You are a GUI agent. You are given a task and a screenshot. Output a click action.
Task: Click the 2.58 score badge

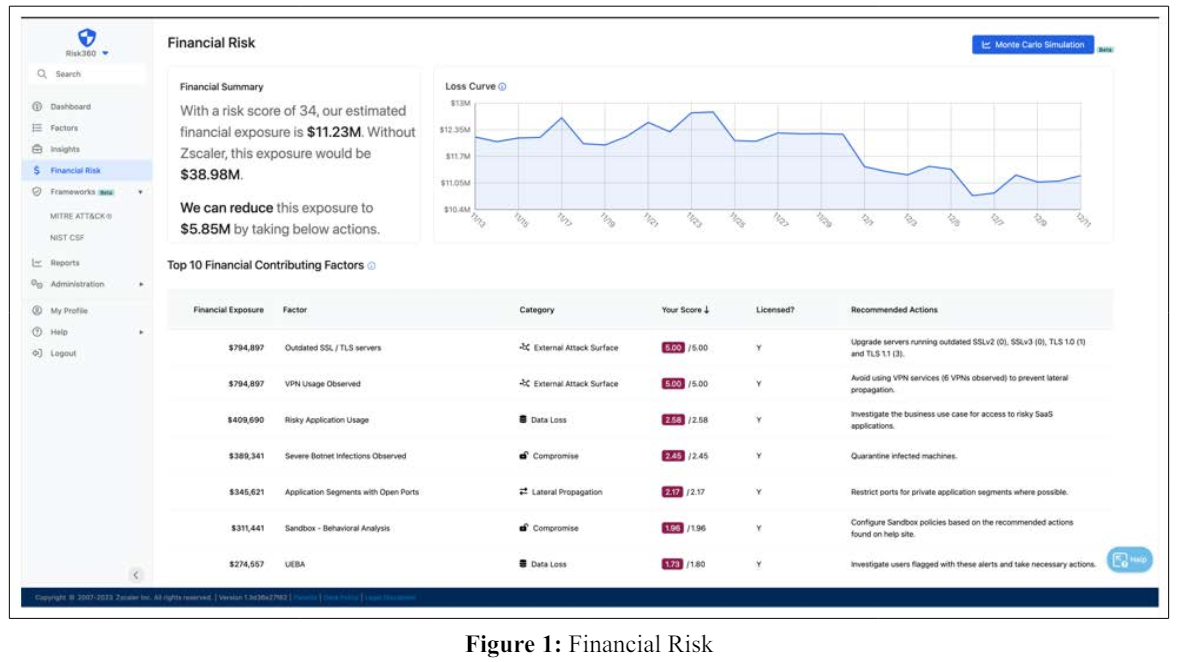672,420
